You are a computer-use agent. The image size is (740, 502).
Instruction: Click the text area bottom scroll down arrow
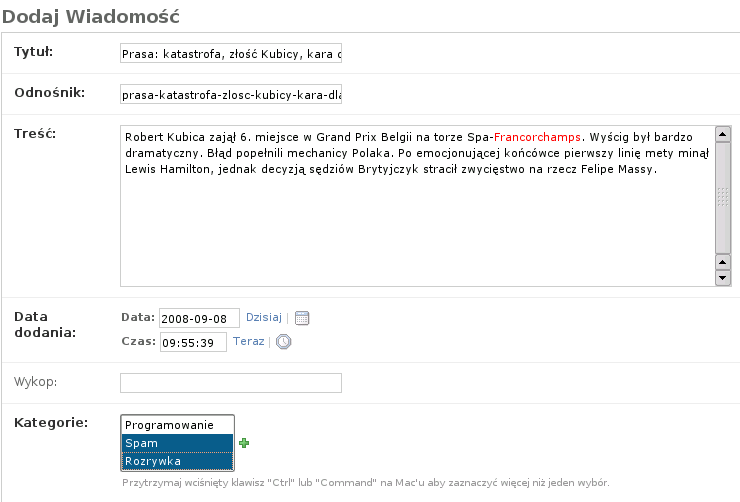723,280
